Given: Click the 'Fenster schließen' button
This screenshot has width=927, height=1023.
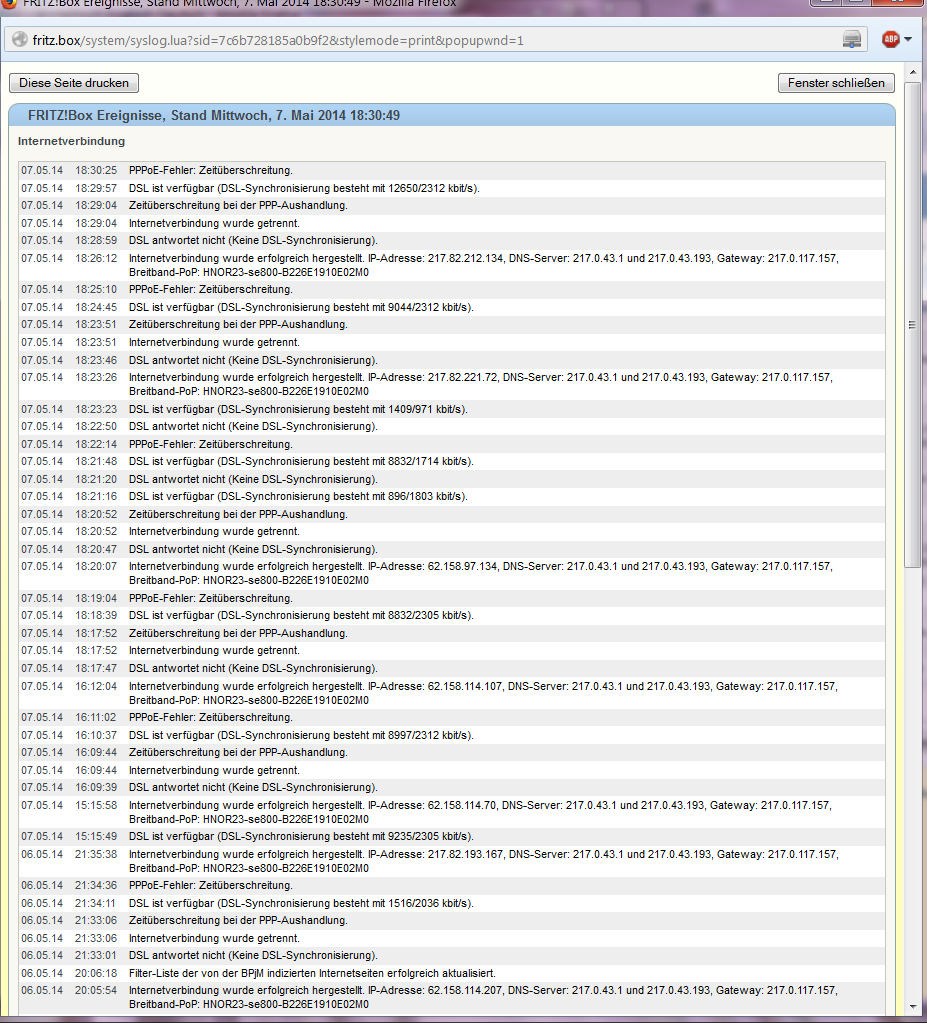Looking at the screenshot, I should [836, 83].
